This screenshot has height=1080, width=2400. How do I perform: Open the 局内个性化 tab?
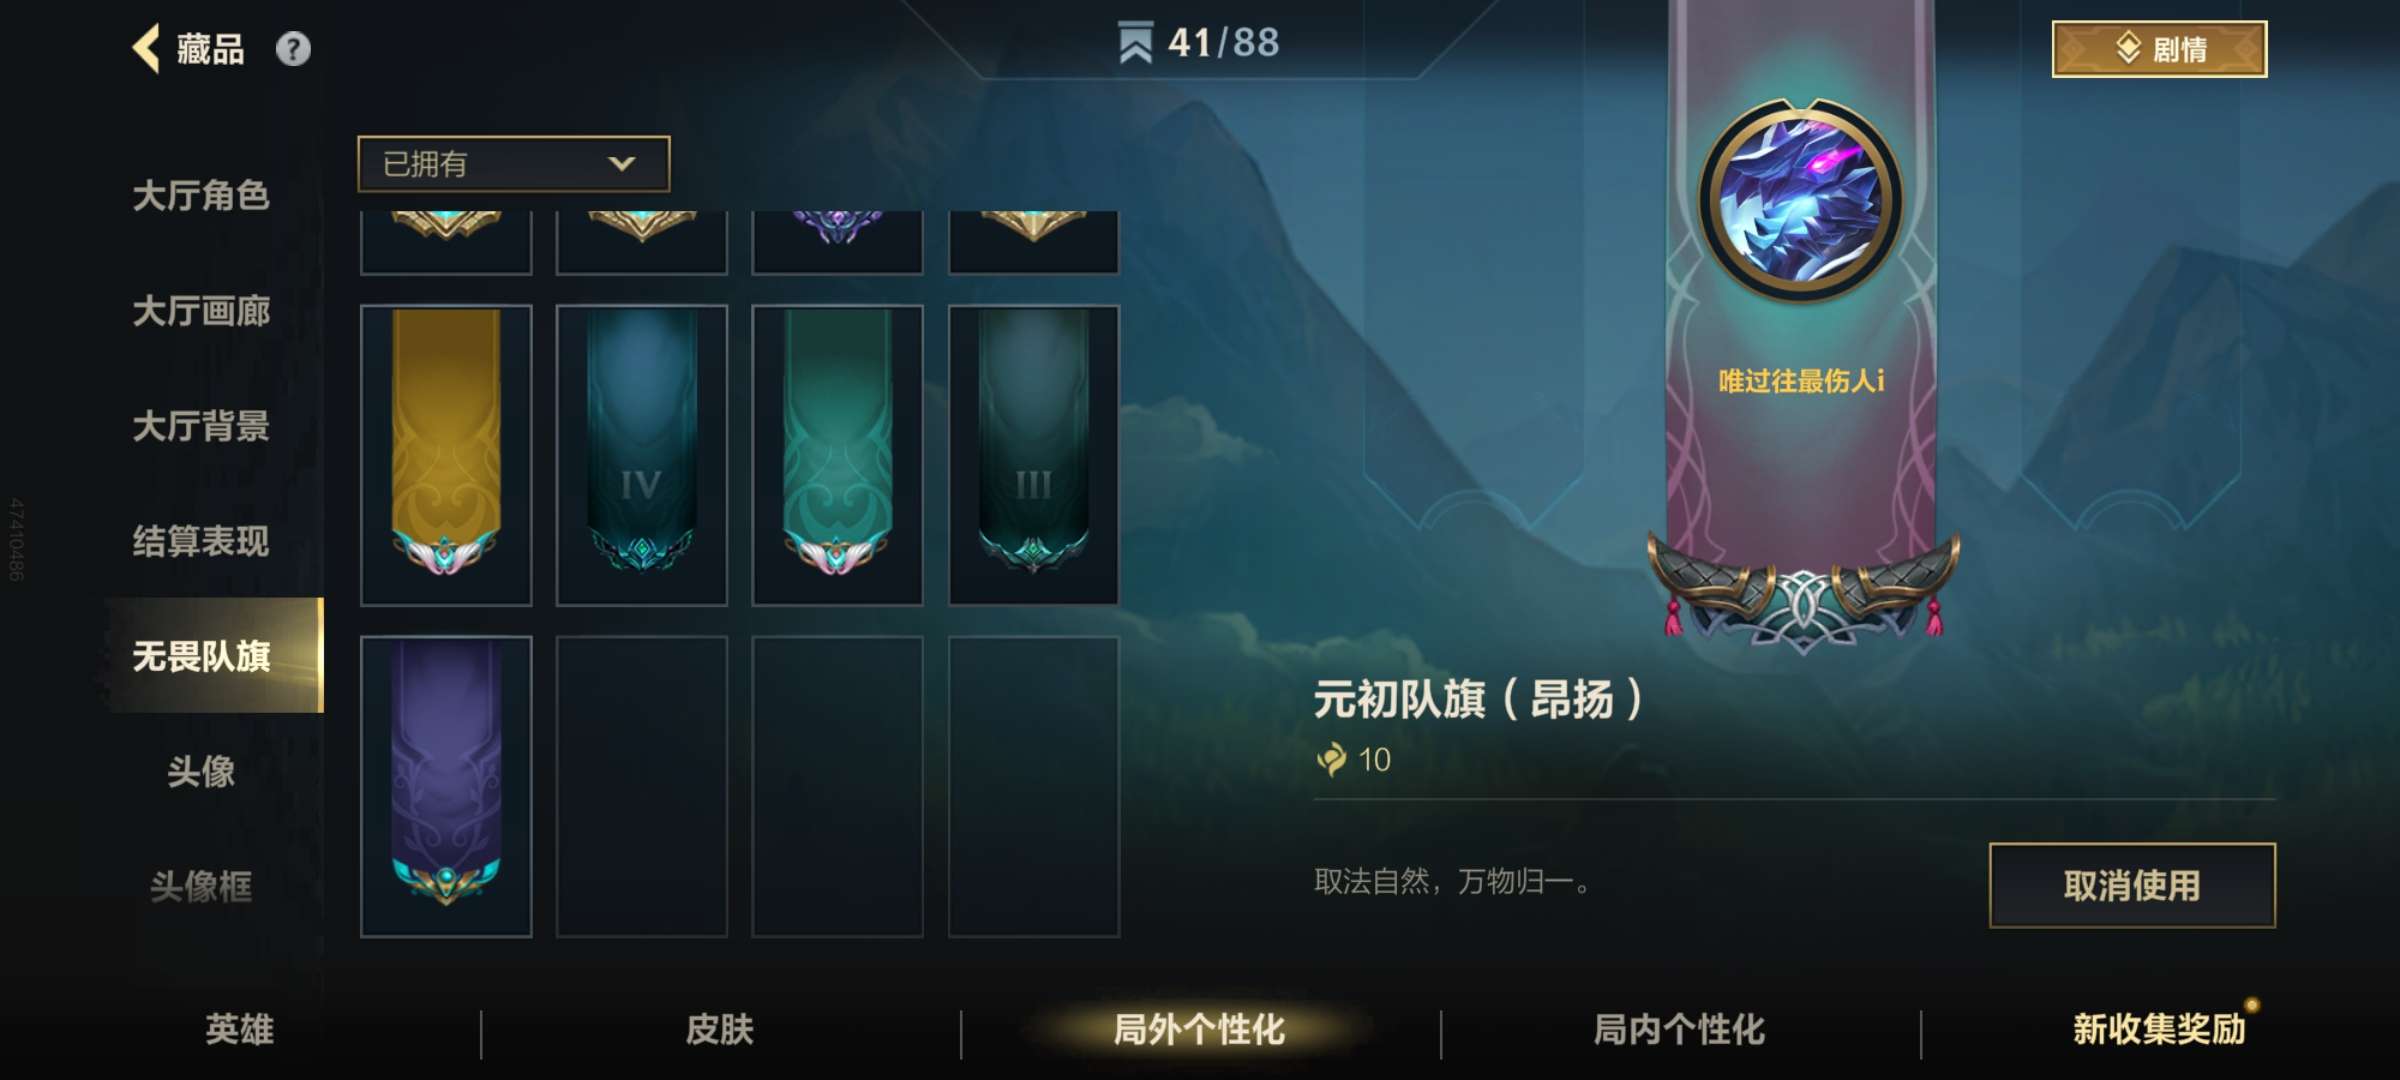click(x=1679, y=1029)
